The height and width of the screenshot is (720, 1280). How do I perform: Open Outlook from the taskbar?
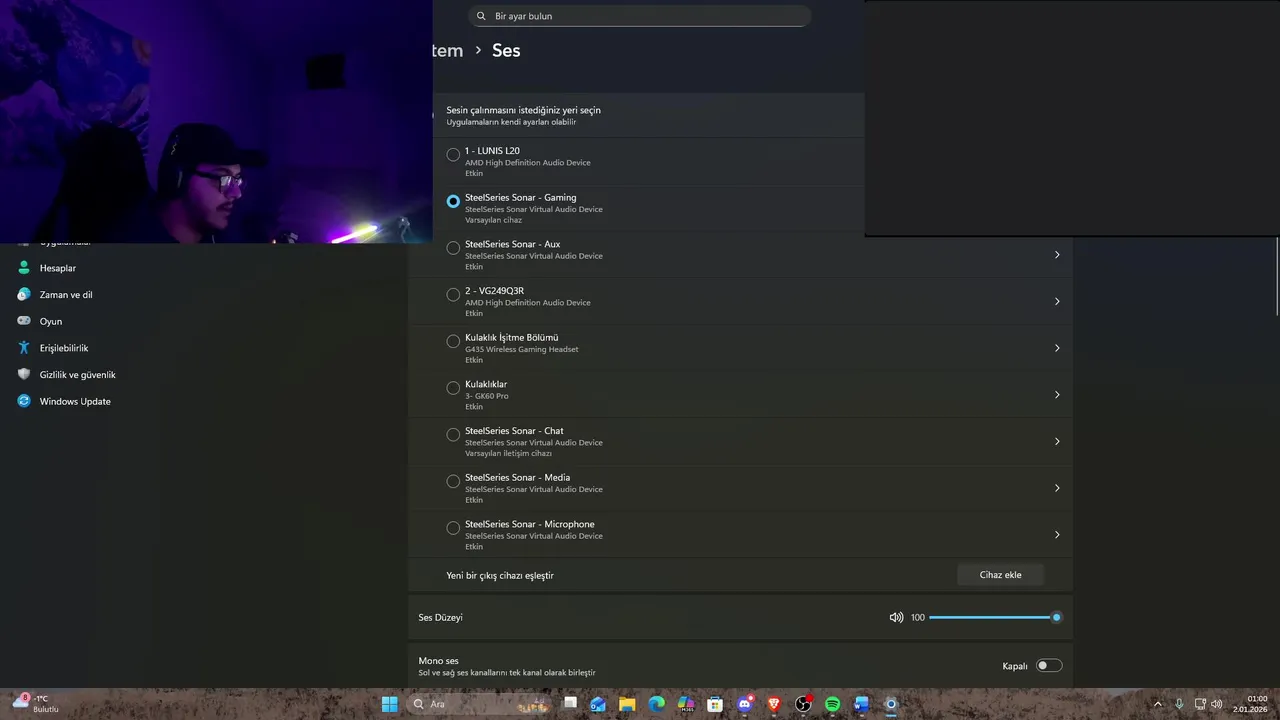598,704
